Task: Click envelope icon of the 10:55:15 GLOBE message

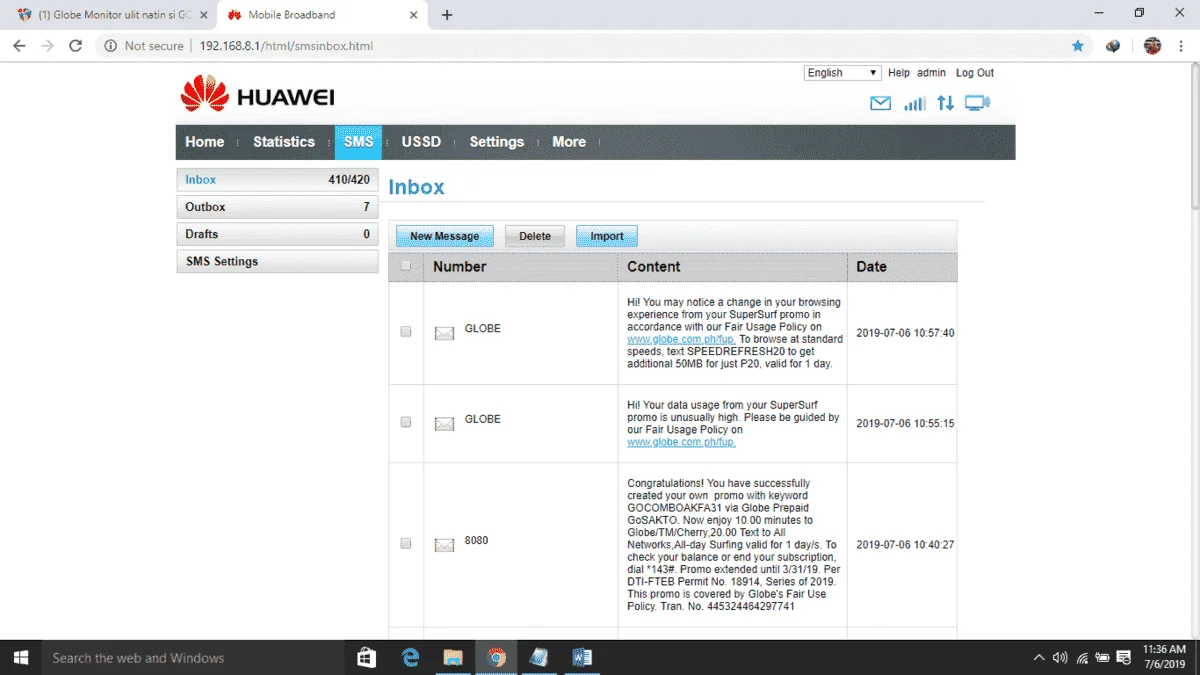Action: click(x=444, y=424)
